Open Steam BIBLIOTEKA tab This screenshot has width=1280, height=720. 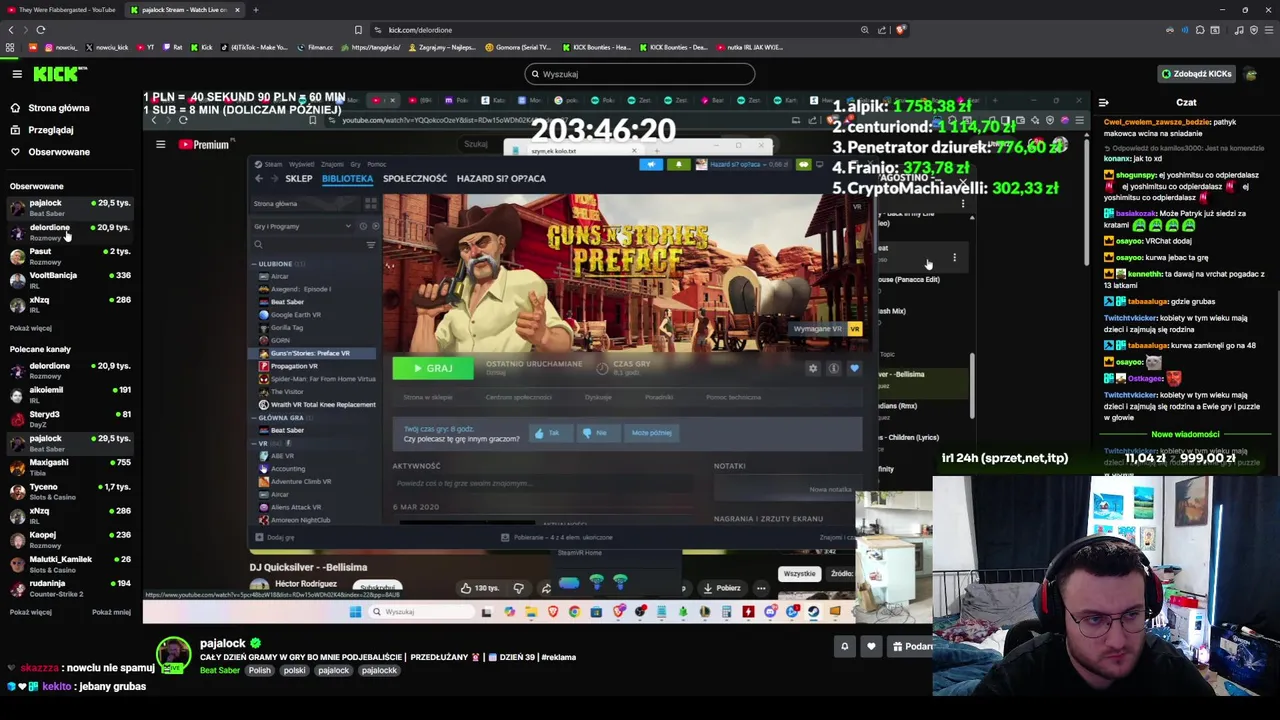coord(347,178)
